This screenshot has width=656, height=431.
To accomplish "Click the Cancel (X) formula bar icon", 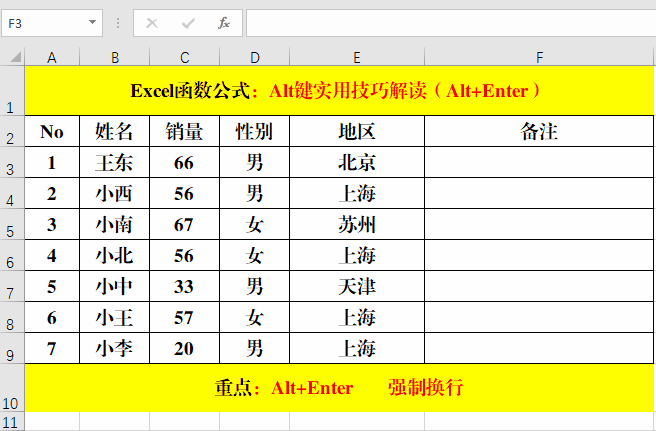I will click(152, 23).
